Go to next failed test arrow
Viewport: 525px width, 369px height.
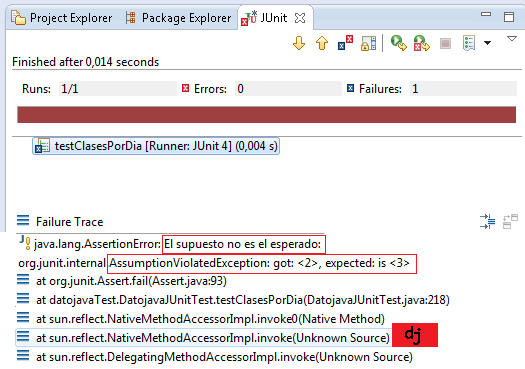point(299,43)
